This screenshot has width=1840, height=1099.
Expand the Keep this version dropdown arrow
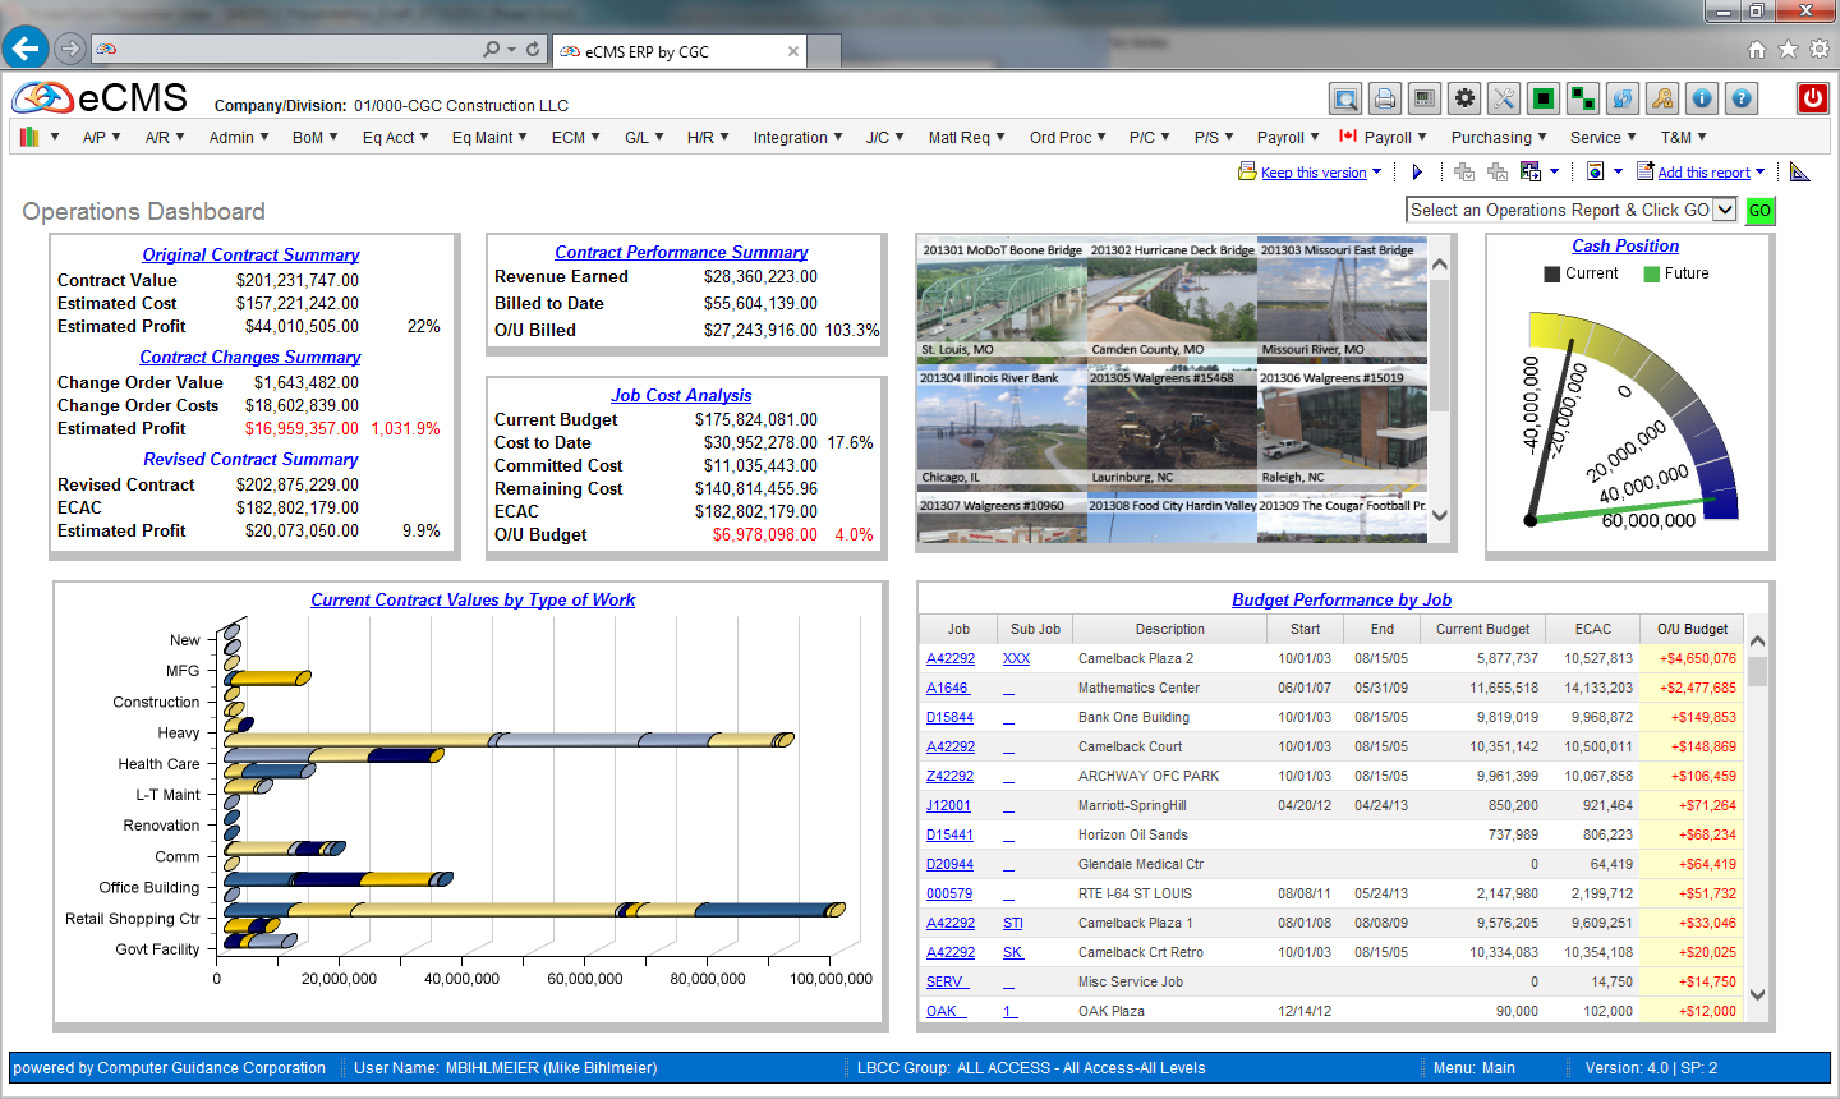[x=1377, y=172]
